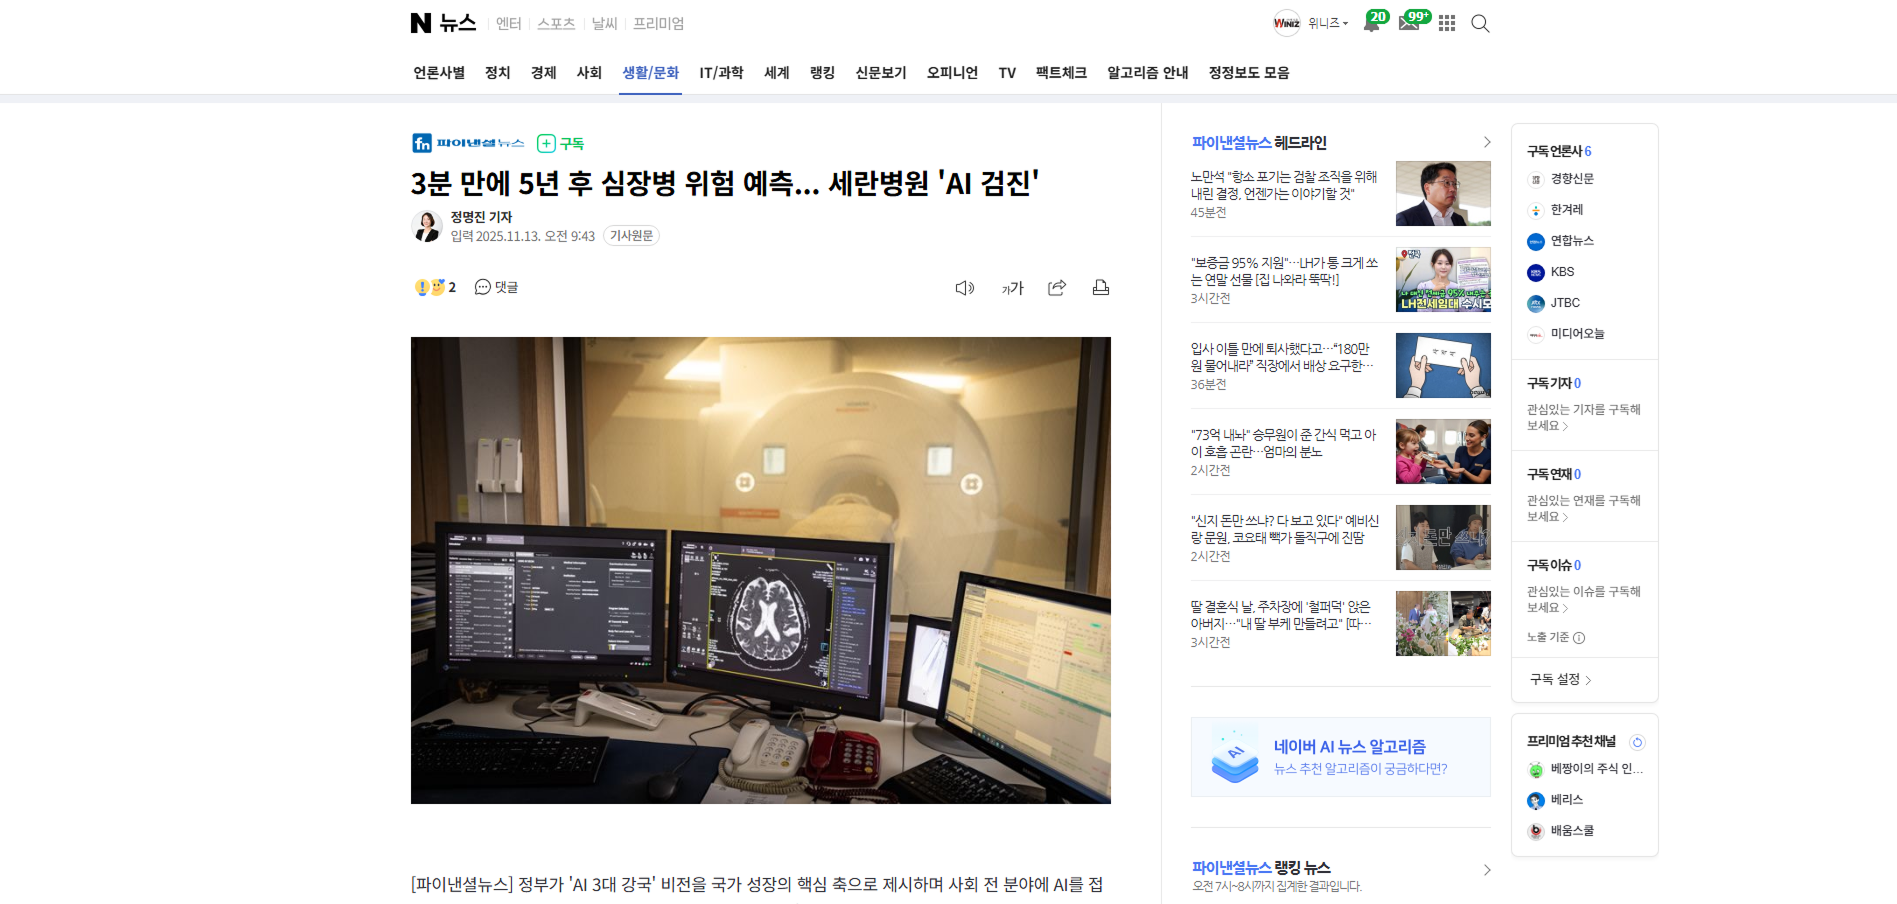Click the text-to-speech speaker icon

(964, 288)
